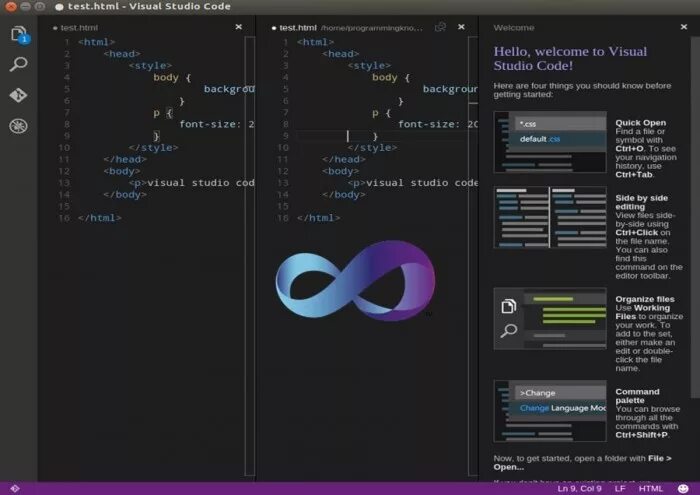The width and height of the screenshot is (700, 495).
Task: Click the Command palette thumbnail
Action: coord(550,411)
